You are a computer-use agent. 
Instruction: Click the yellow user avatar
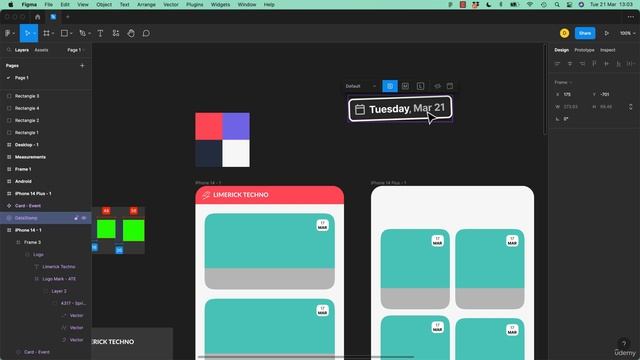tap(564, 33)
